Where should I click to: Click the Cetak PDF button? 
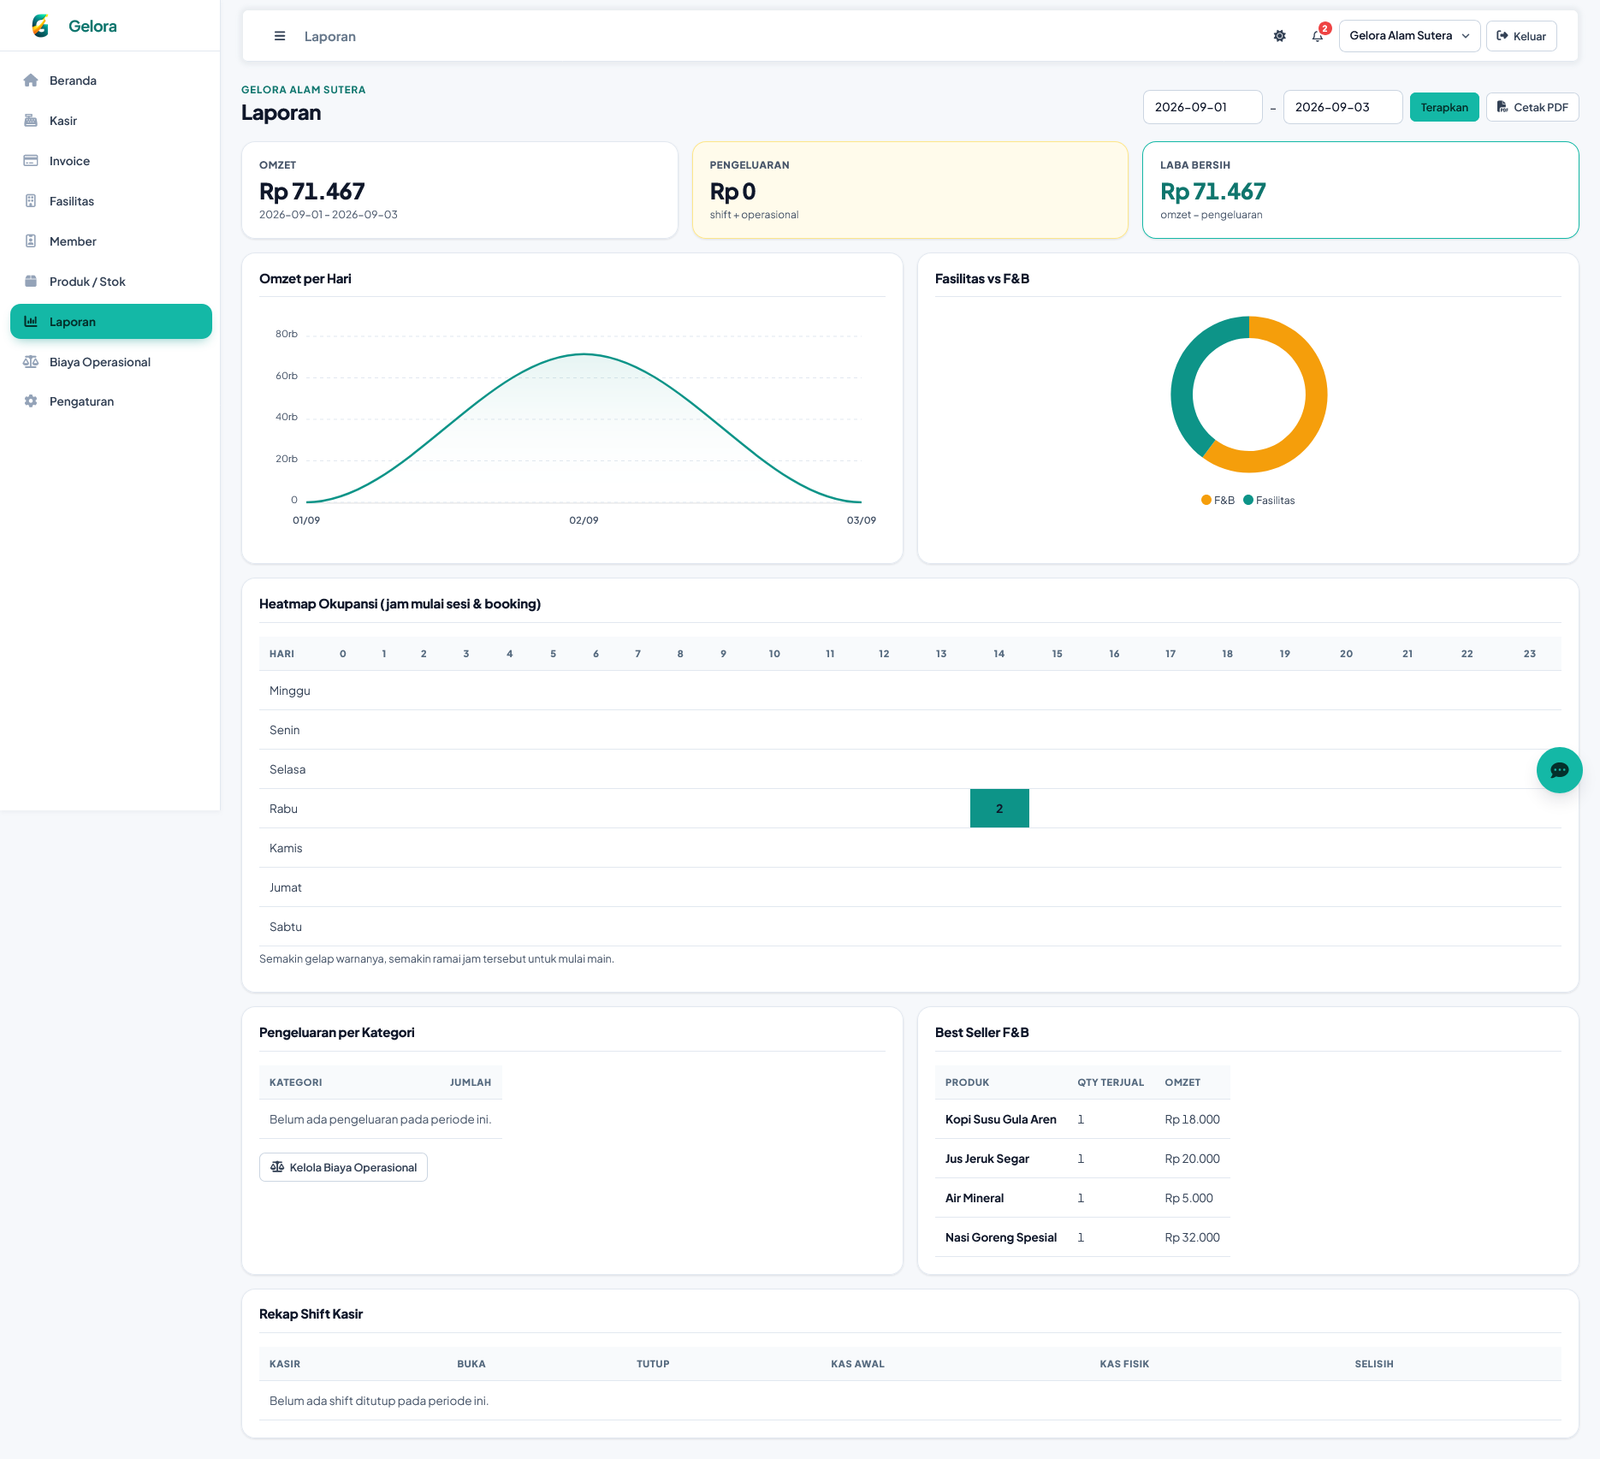tap(1532, 107)
